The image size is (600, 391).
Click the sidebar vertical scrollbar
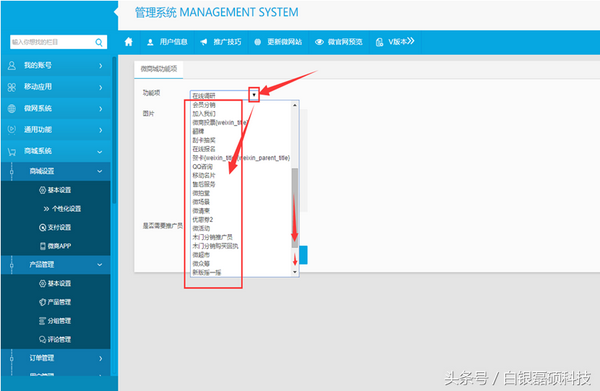[114, 130]
